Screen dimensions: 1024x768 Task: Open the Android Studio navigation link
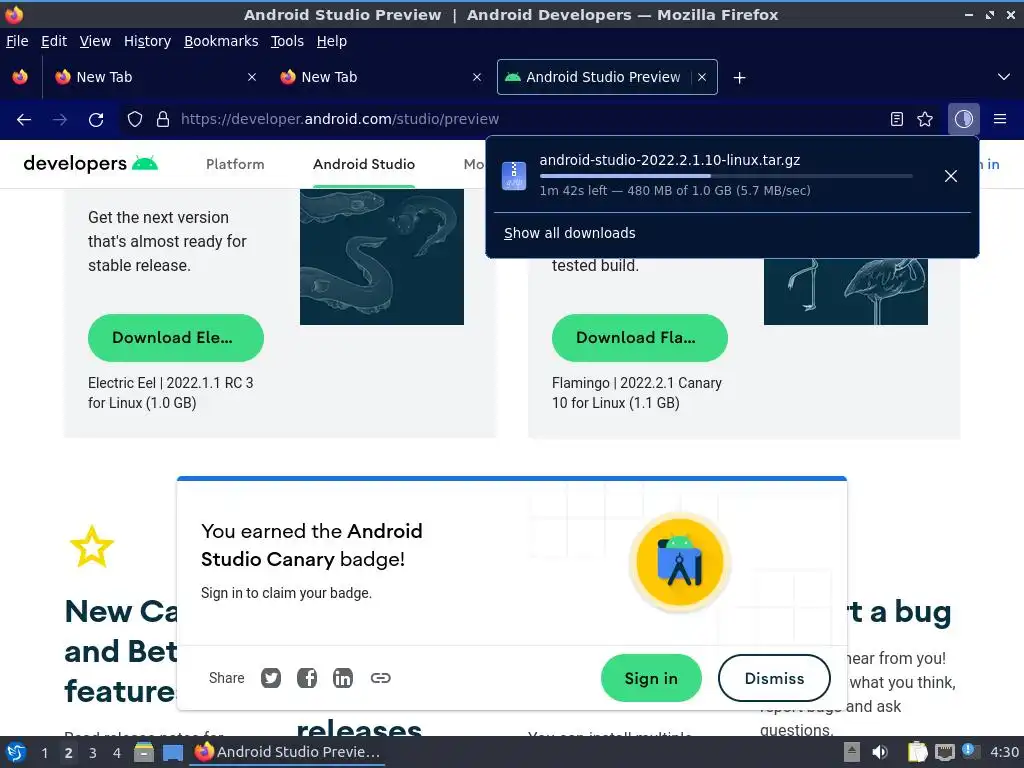[x=364, y=164]
